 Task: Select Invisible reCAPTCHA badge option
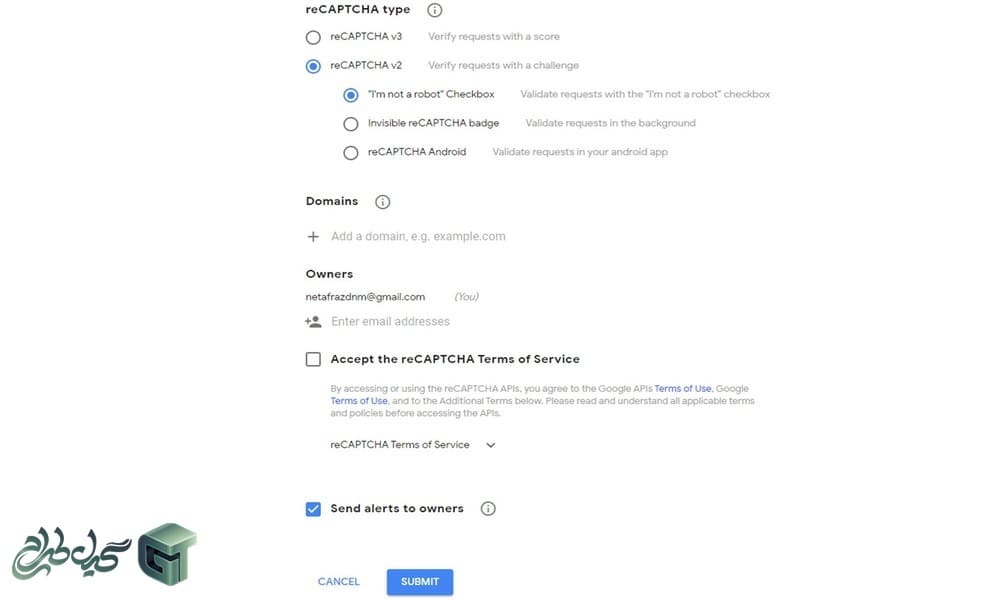pyautogui.click(x=351, y=124)
